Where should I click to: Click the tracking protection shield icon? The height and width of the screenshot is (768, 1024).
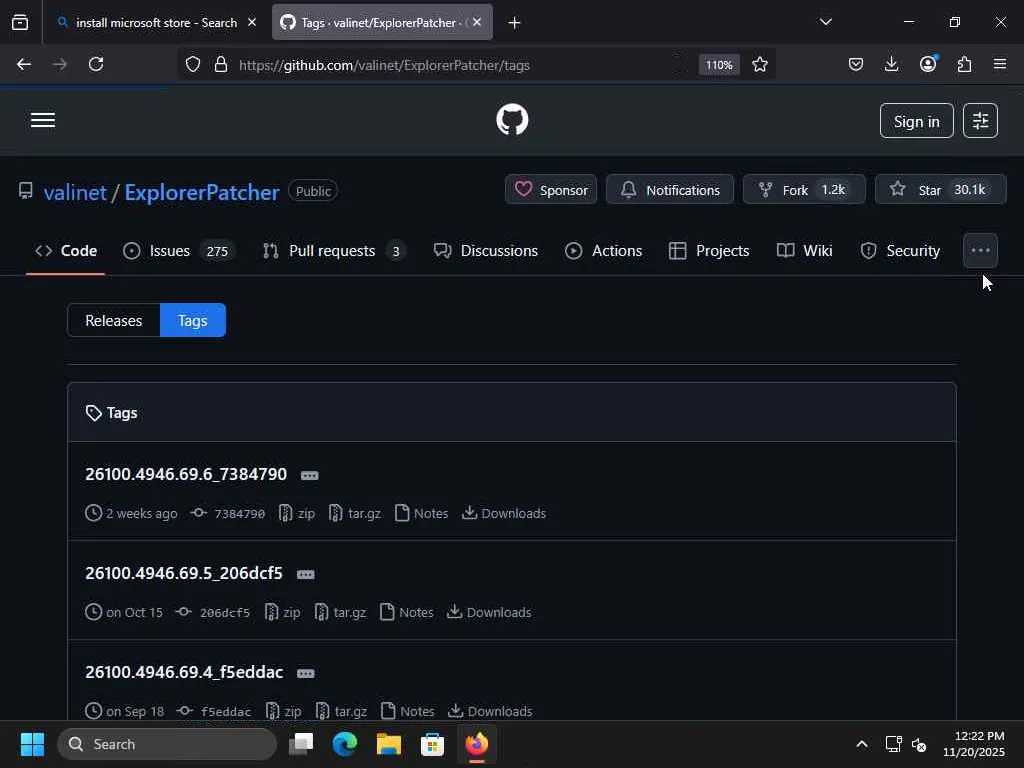click(193, 65)
